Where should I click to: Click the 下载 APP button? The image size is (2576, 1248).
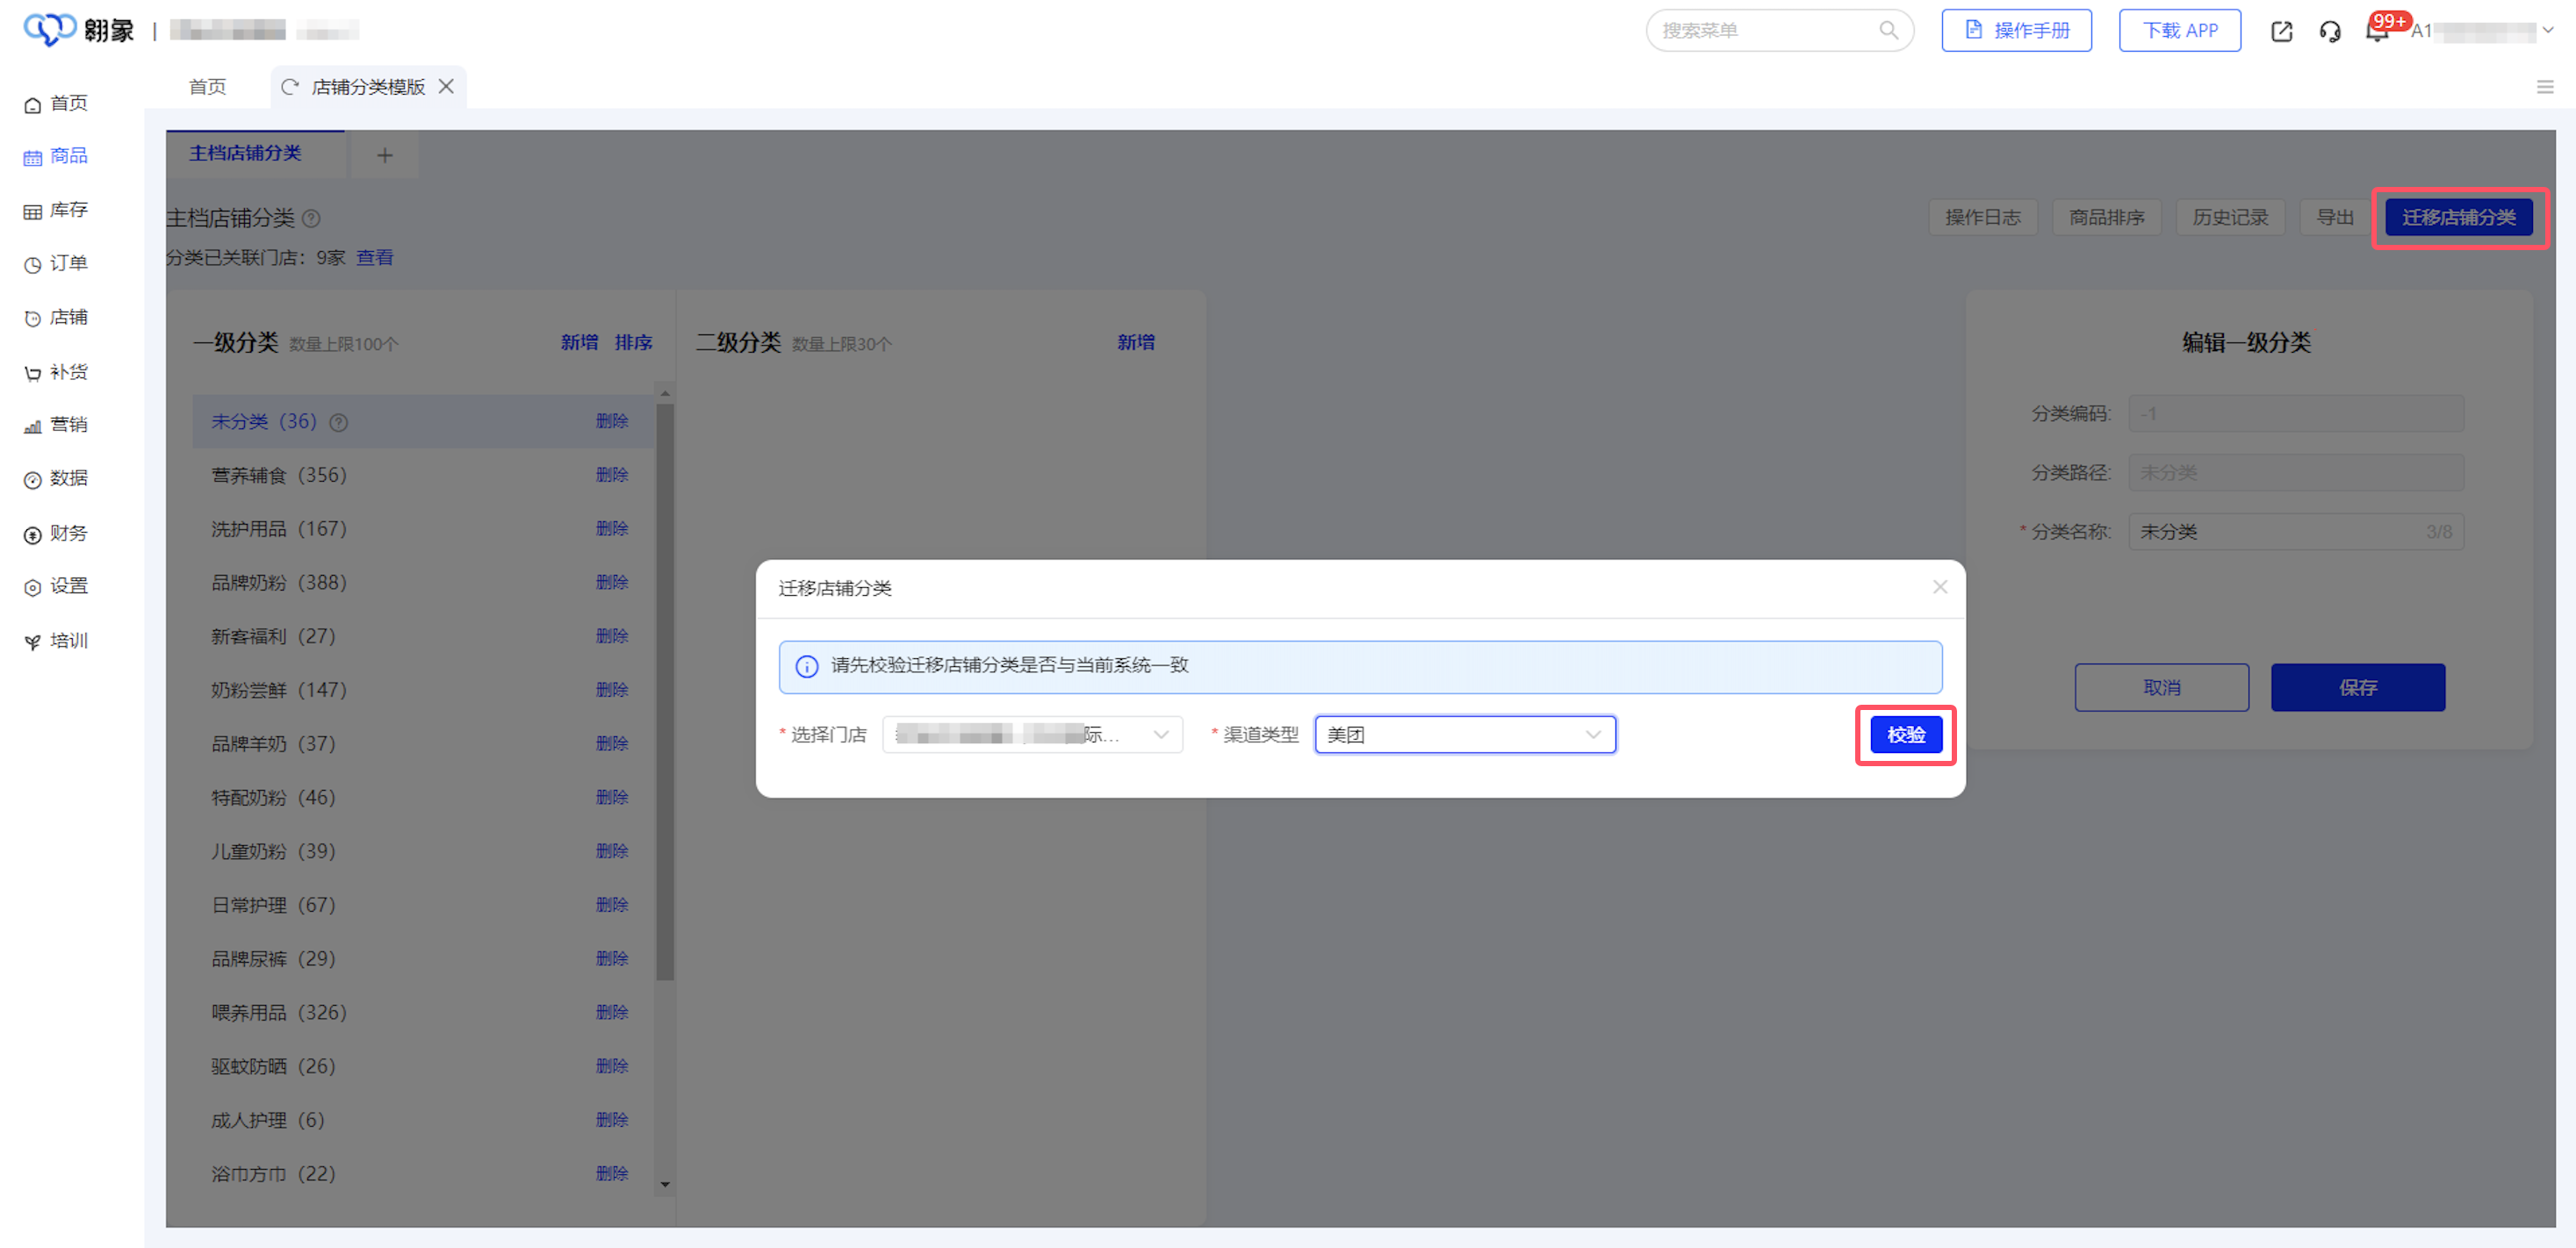pos(2179,30)
